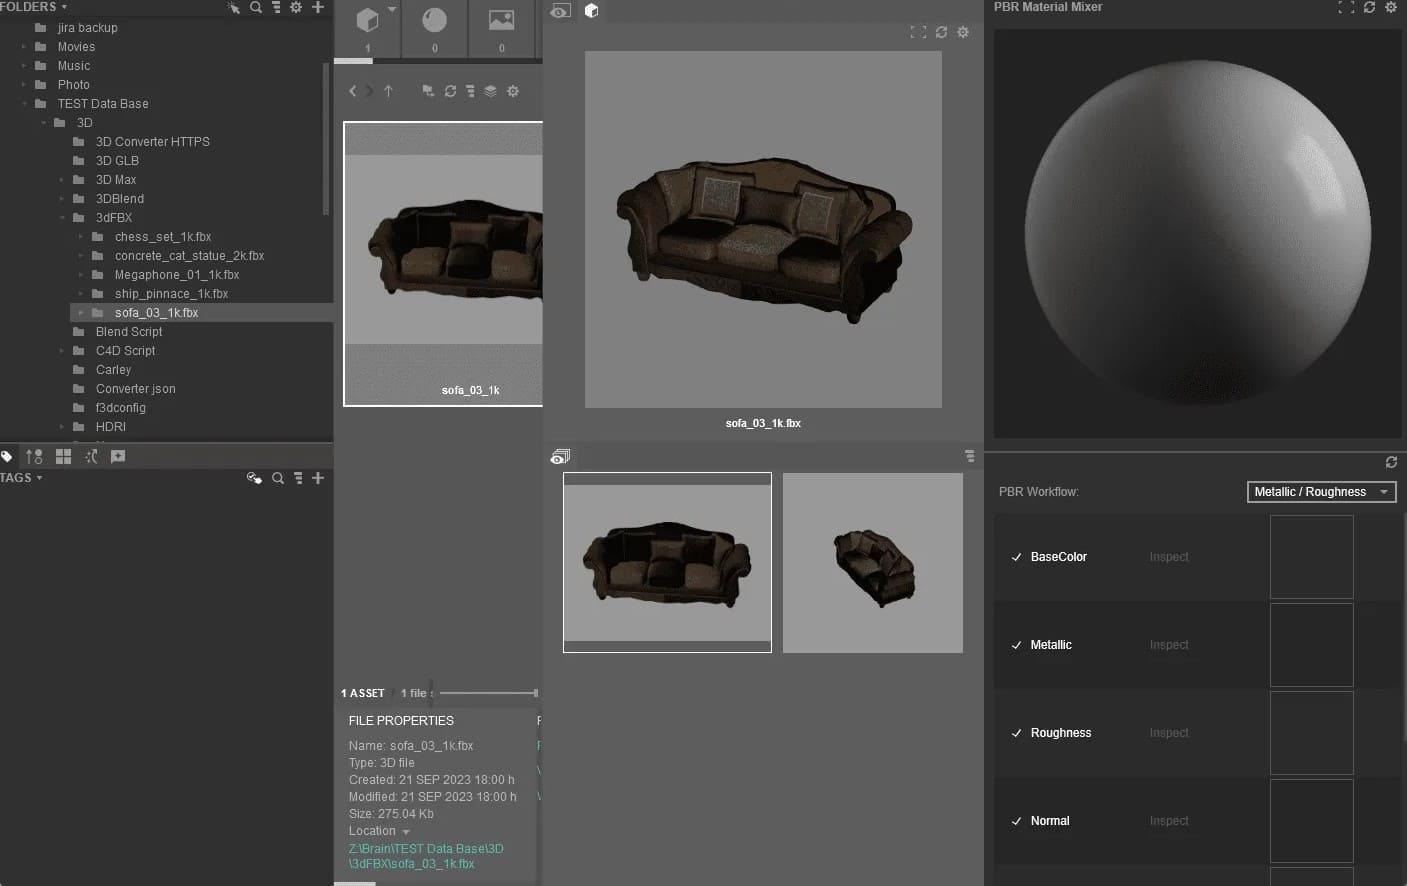Toggle the Metallic map checkmark
The height and width of the screenshot is (886, 1407).
[1016, 645]
